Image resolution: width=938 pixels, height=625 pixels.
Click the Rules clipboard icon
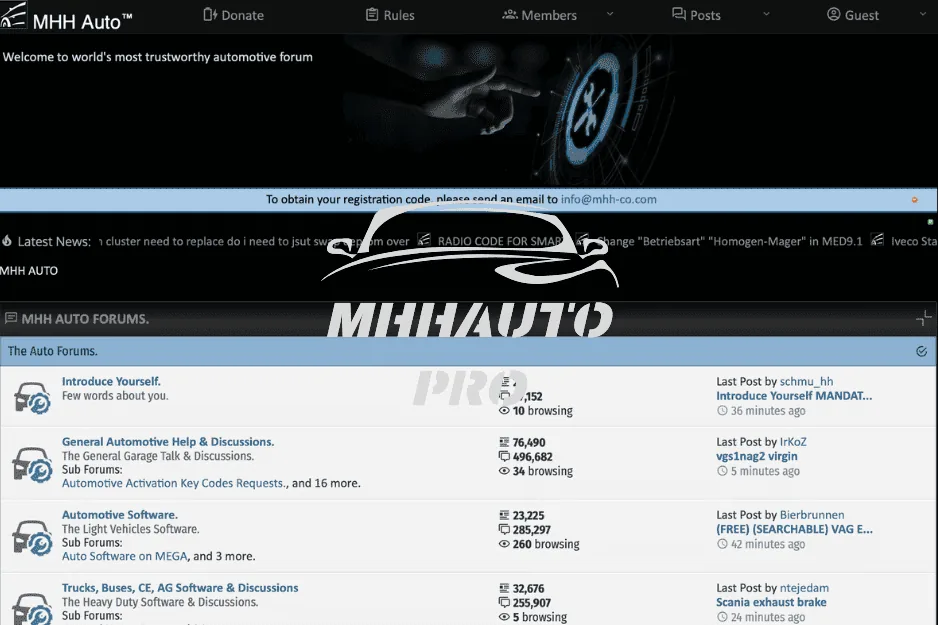coord(369,15)
